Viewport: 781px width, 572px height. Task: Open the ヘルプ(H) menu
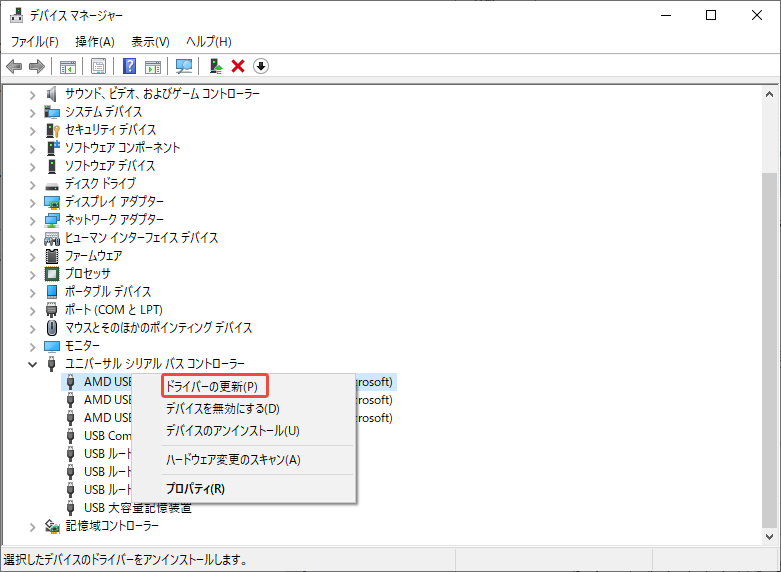click(x=209, y=42)
